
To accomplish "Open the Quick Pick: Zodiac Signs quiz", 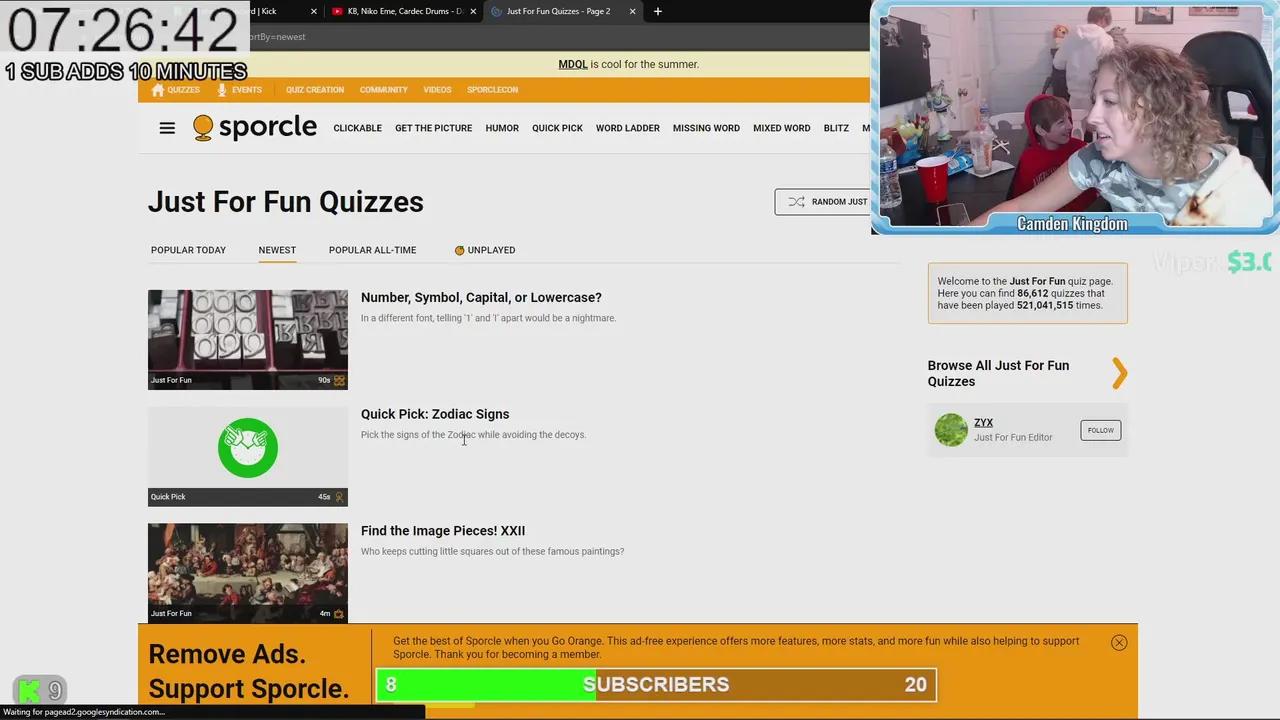I will point(435,414).
